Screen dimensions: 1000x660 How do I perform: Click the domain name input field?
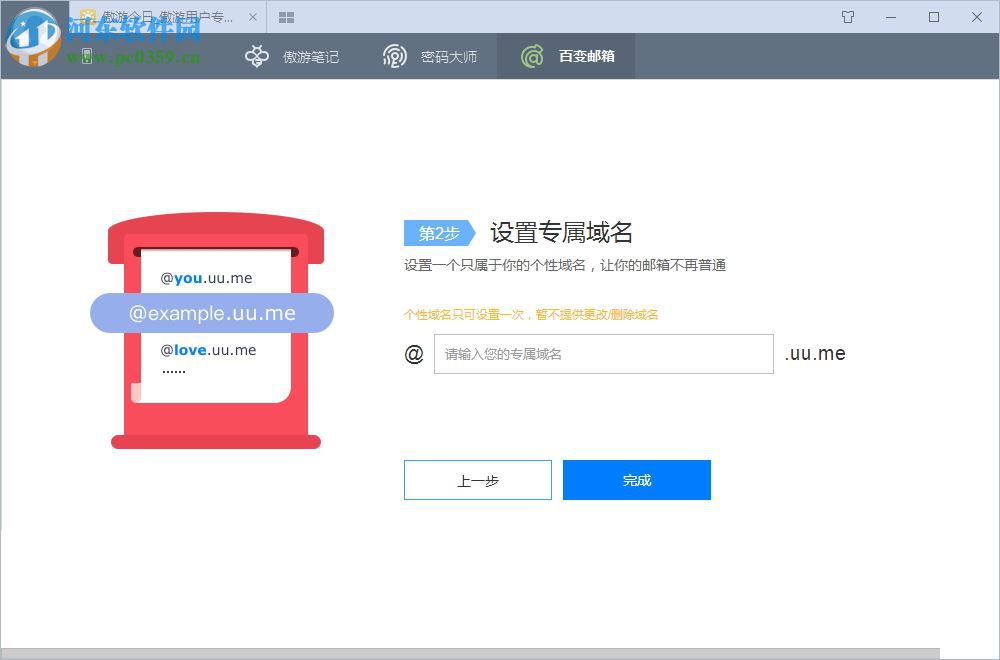[x=603, y=354]
